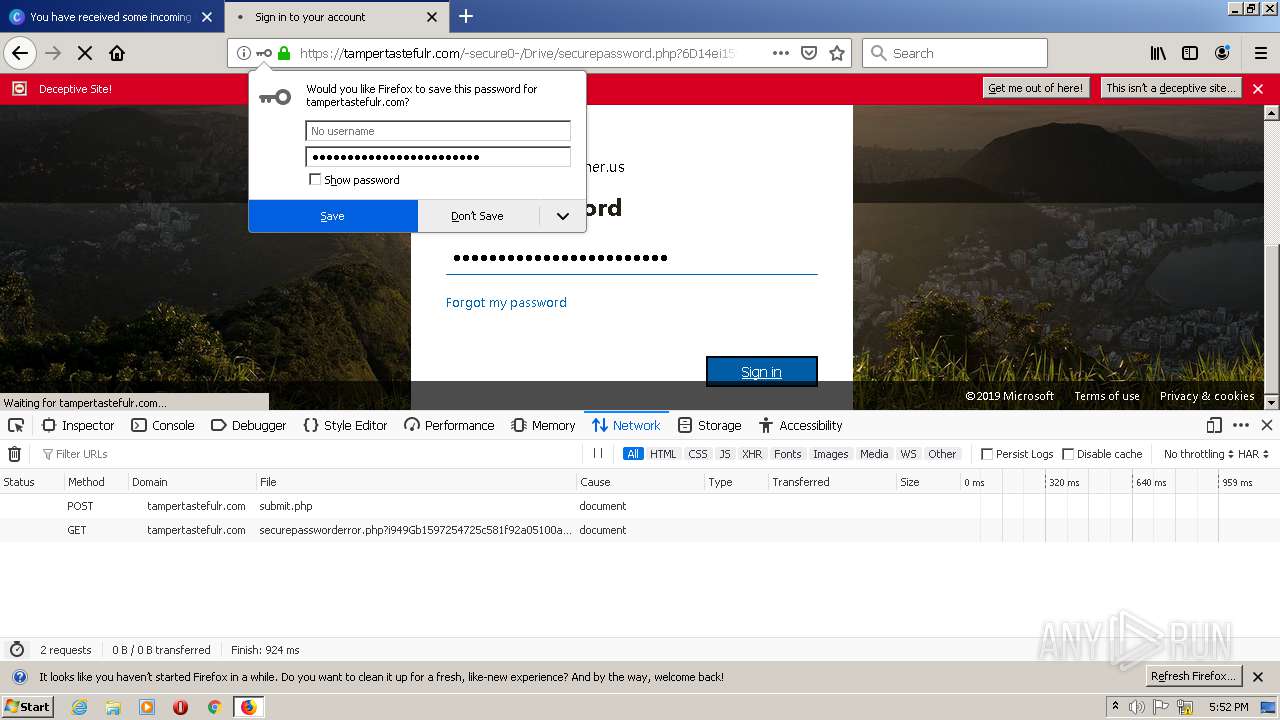Open the Accessibility tab

click(x=800, y=425)
